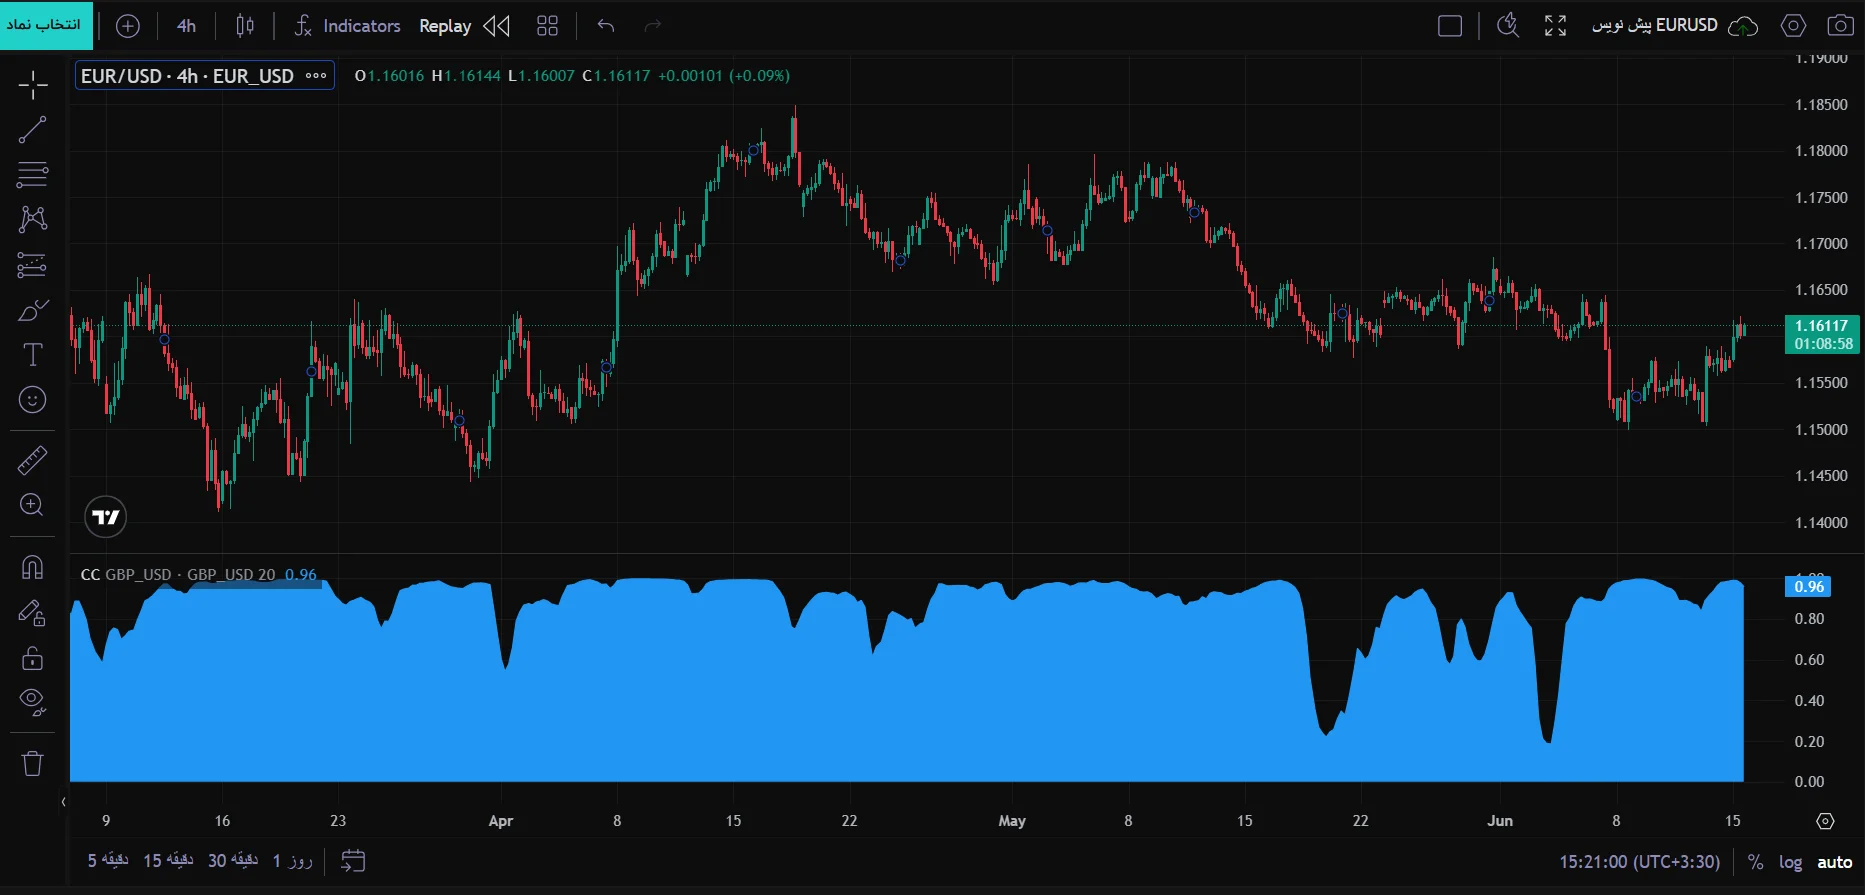
Task: Switch to the 5 minute timeframe
Action: pos(108,860)
